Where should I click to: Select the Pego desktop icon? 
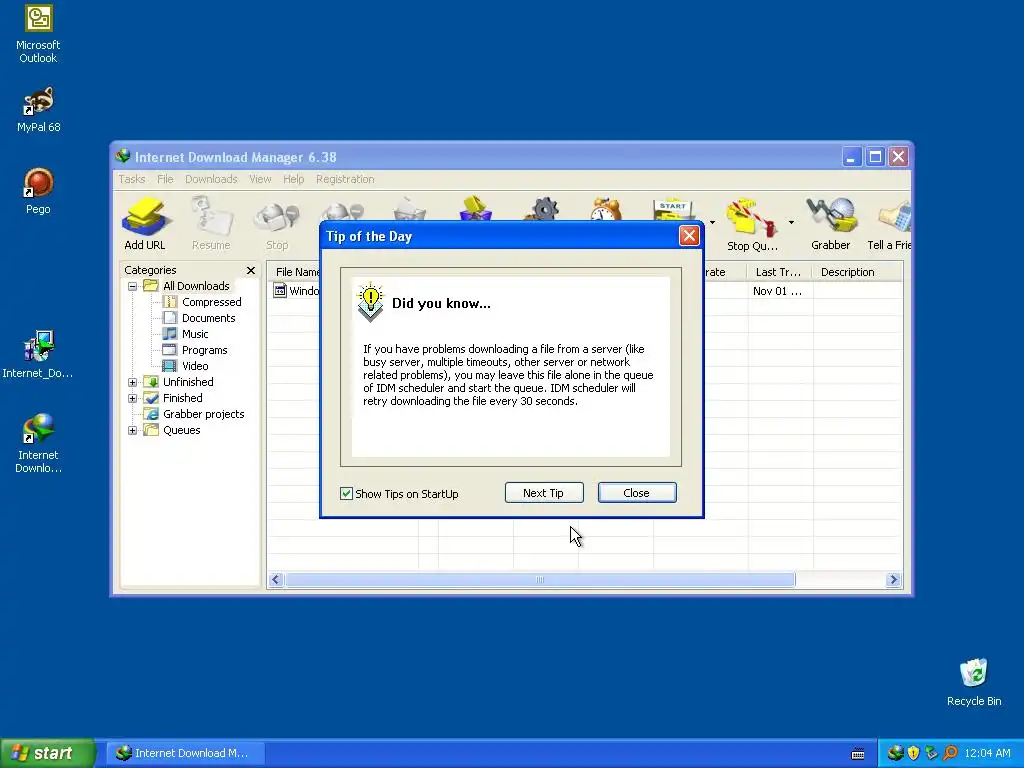click(38, 191)
